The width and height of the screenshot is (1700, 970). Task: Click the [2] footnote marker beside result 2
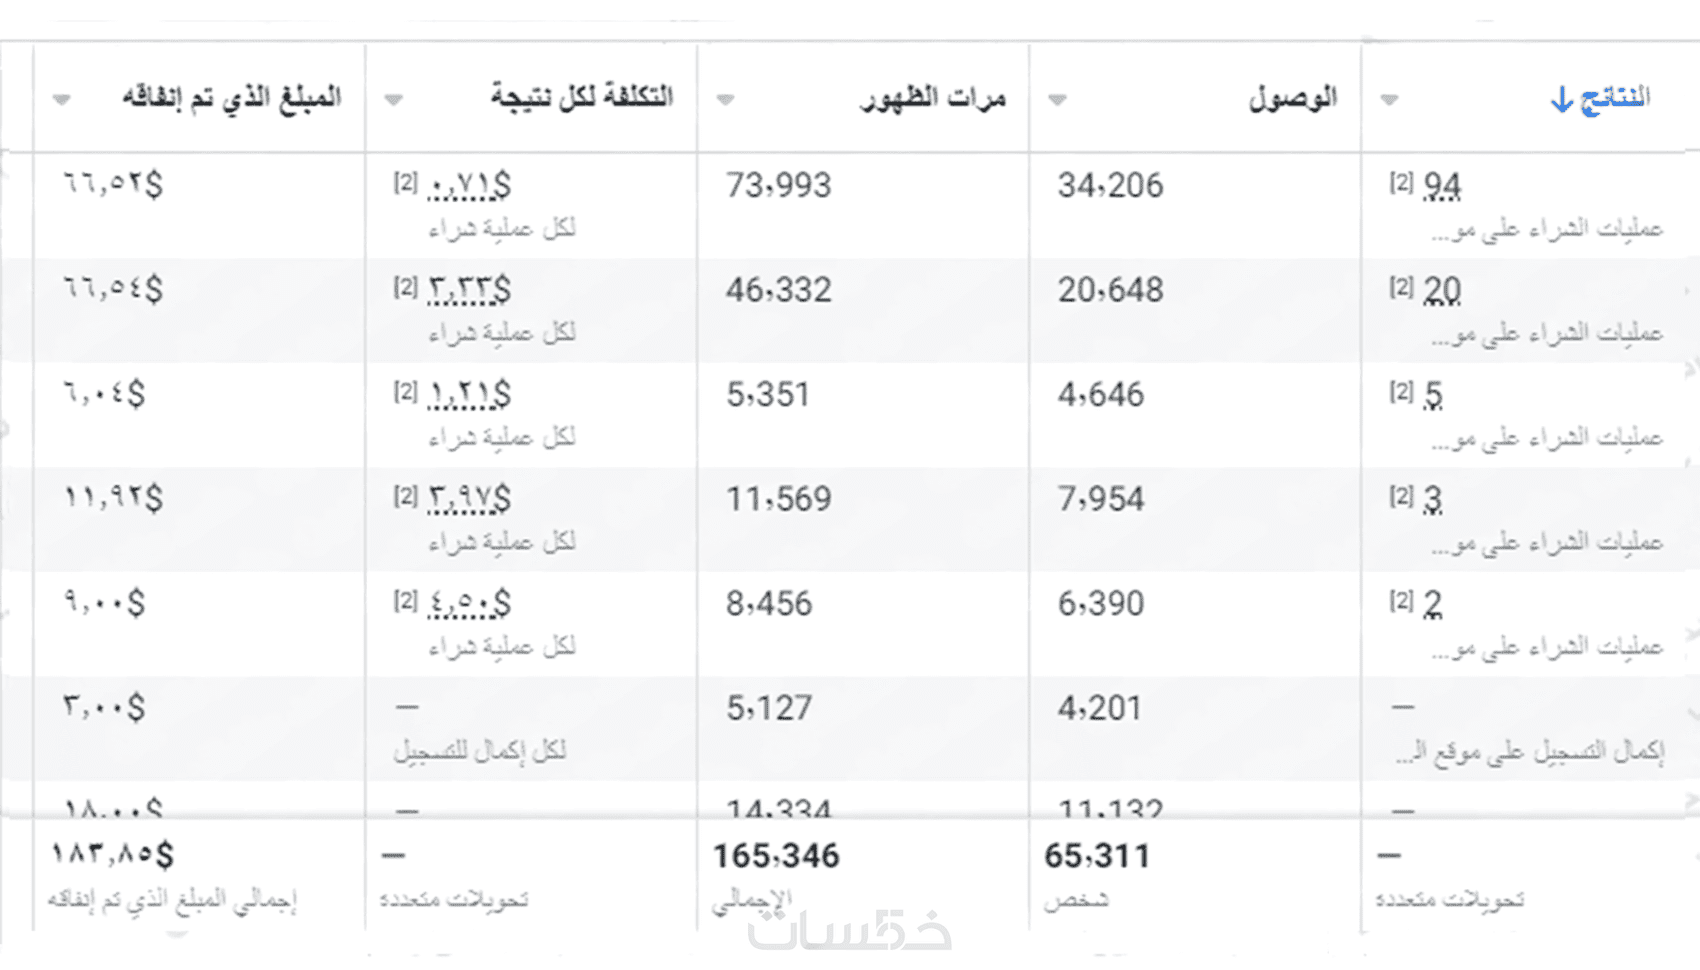[x=1400, y=600]
